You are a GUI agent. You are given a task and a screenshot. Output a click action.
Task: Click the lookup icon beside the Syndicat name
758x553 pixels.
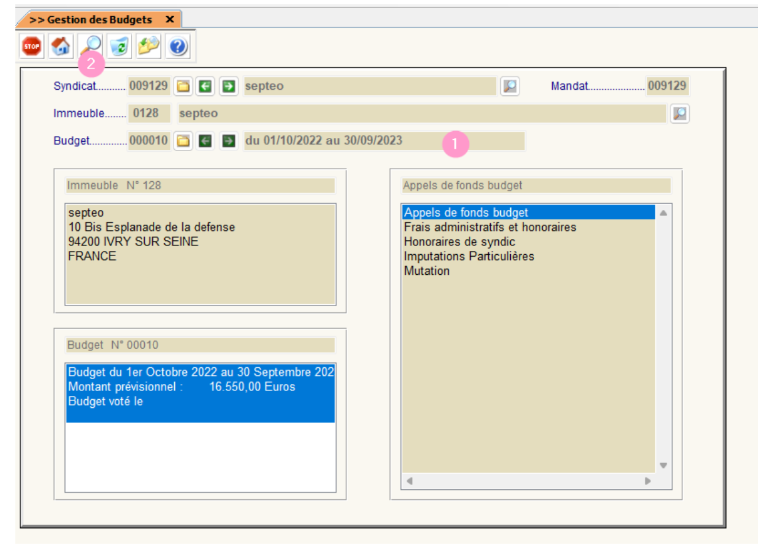point(510,86)
